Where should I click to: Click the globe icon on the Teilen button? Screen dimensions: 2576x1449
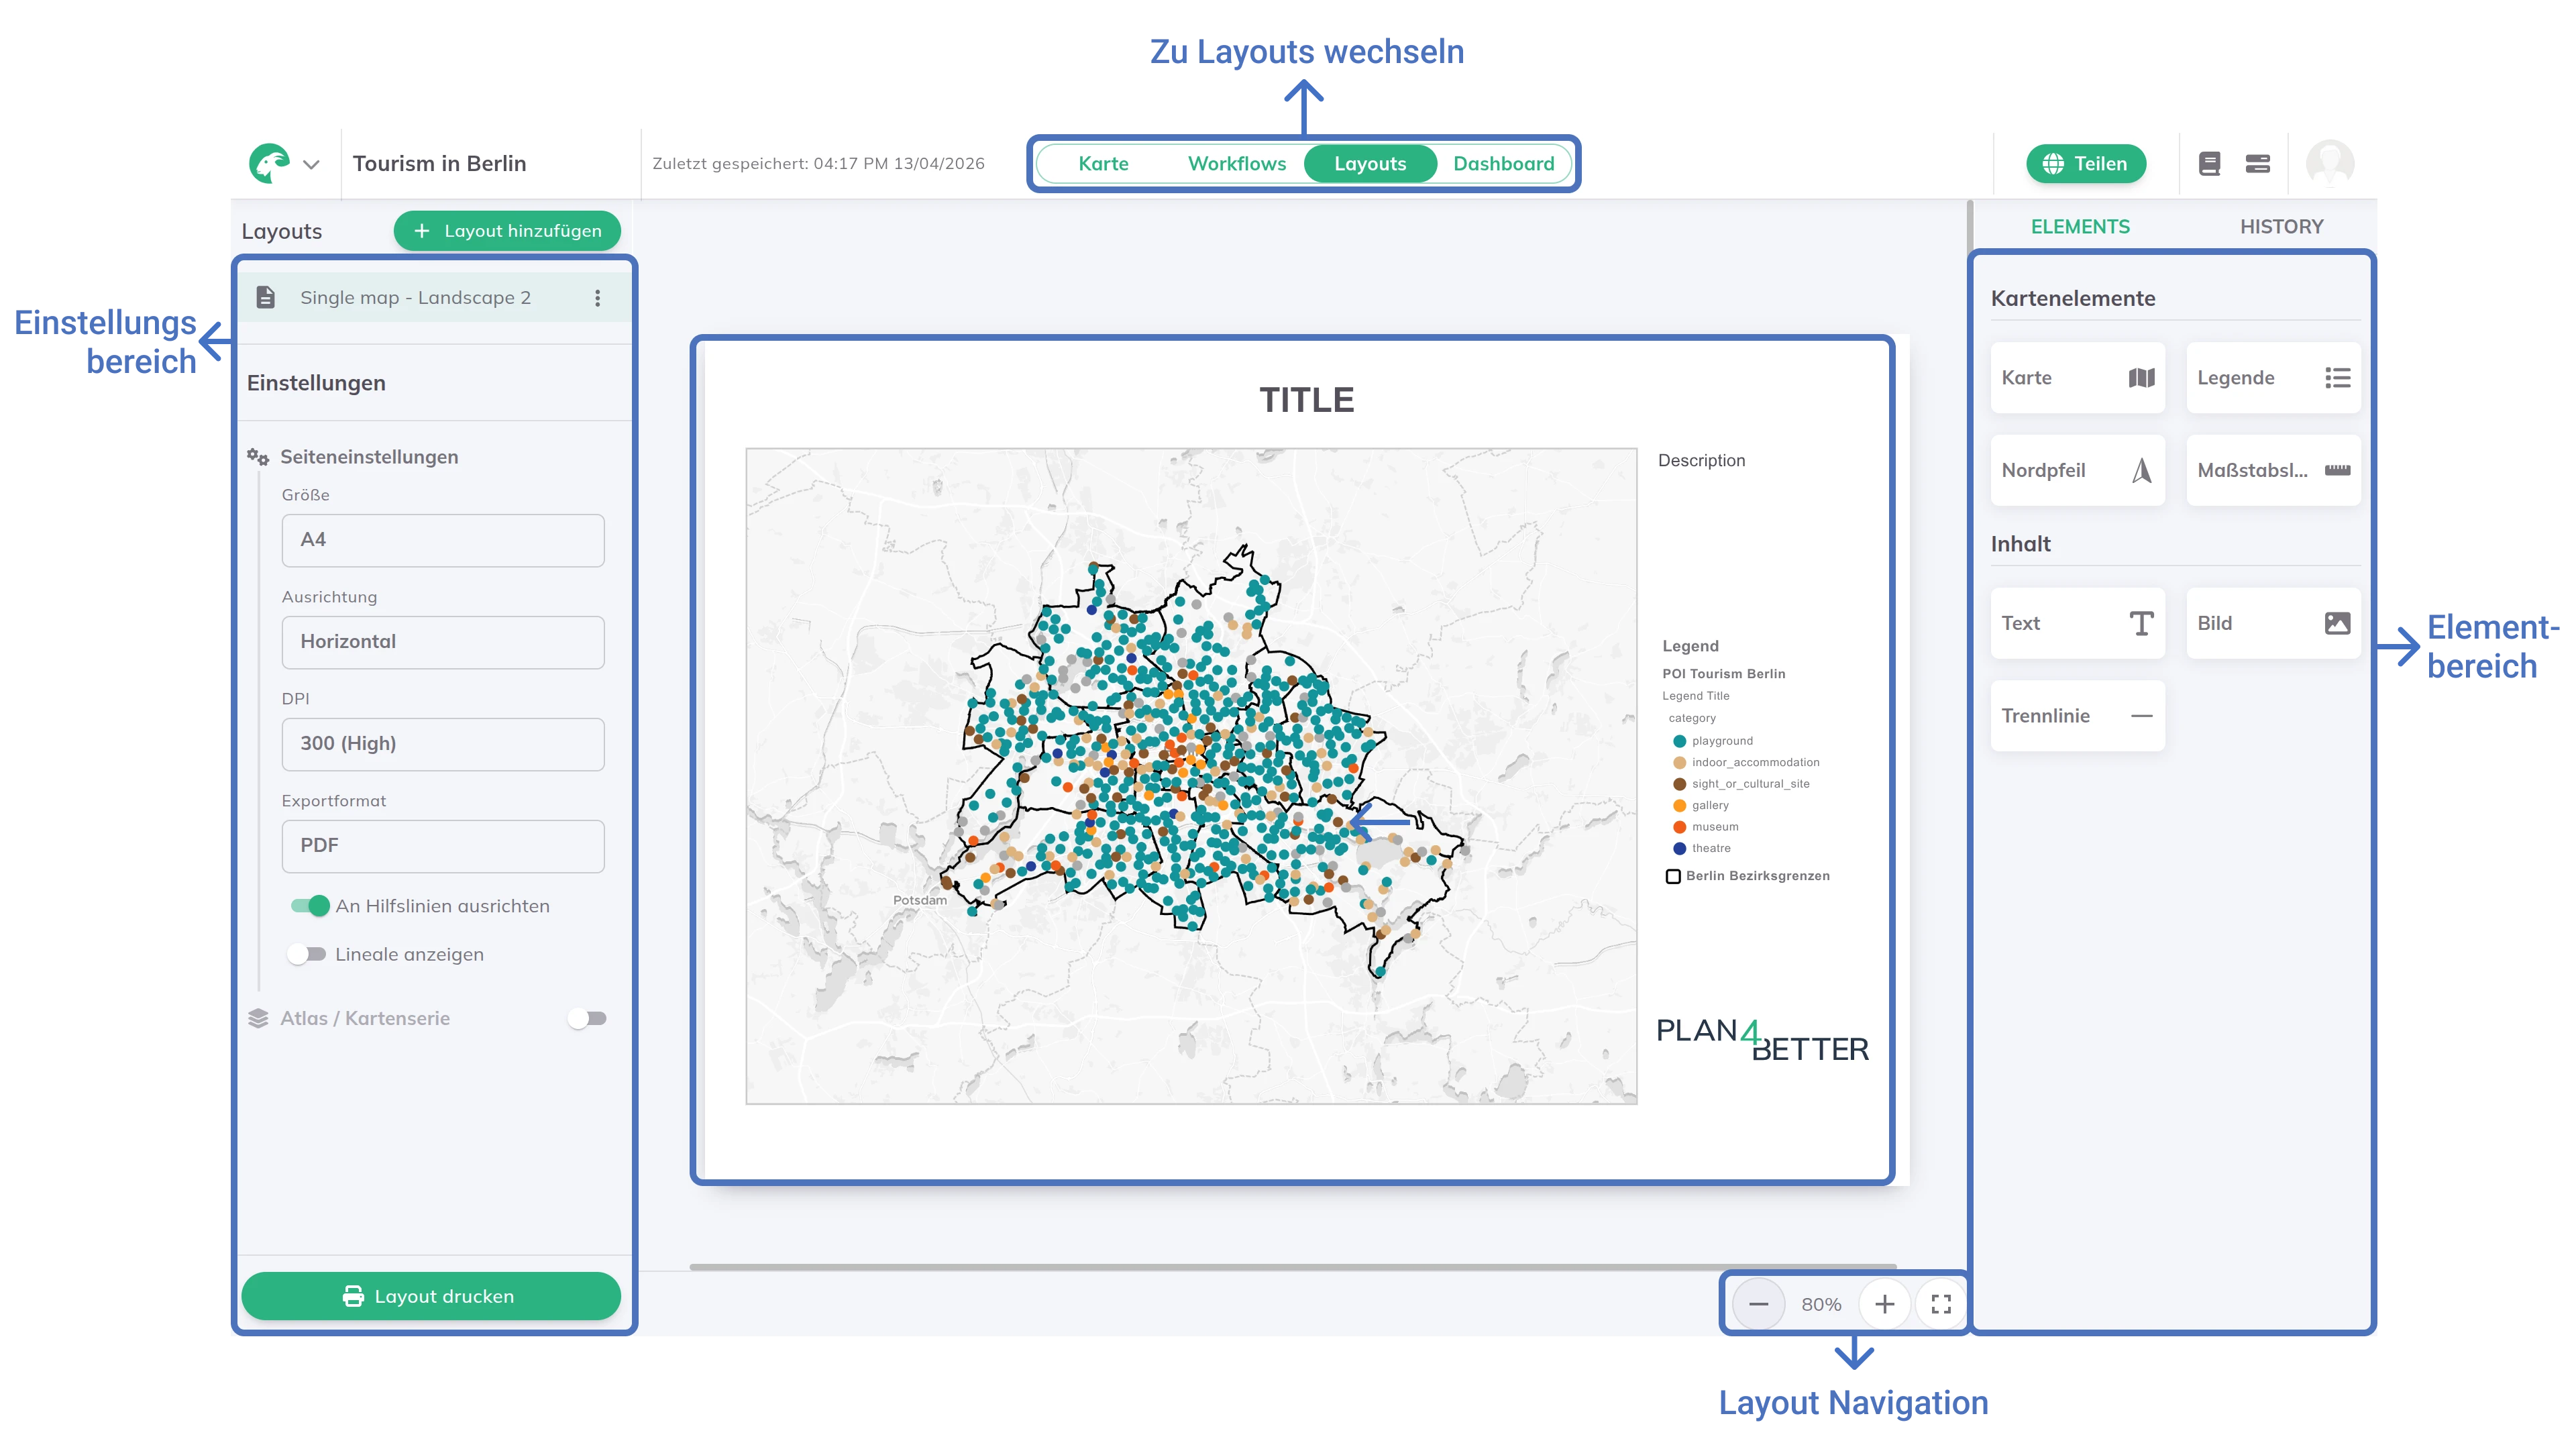tap(2052, 163)
